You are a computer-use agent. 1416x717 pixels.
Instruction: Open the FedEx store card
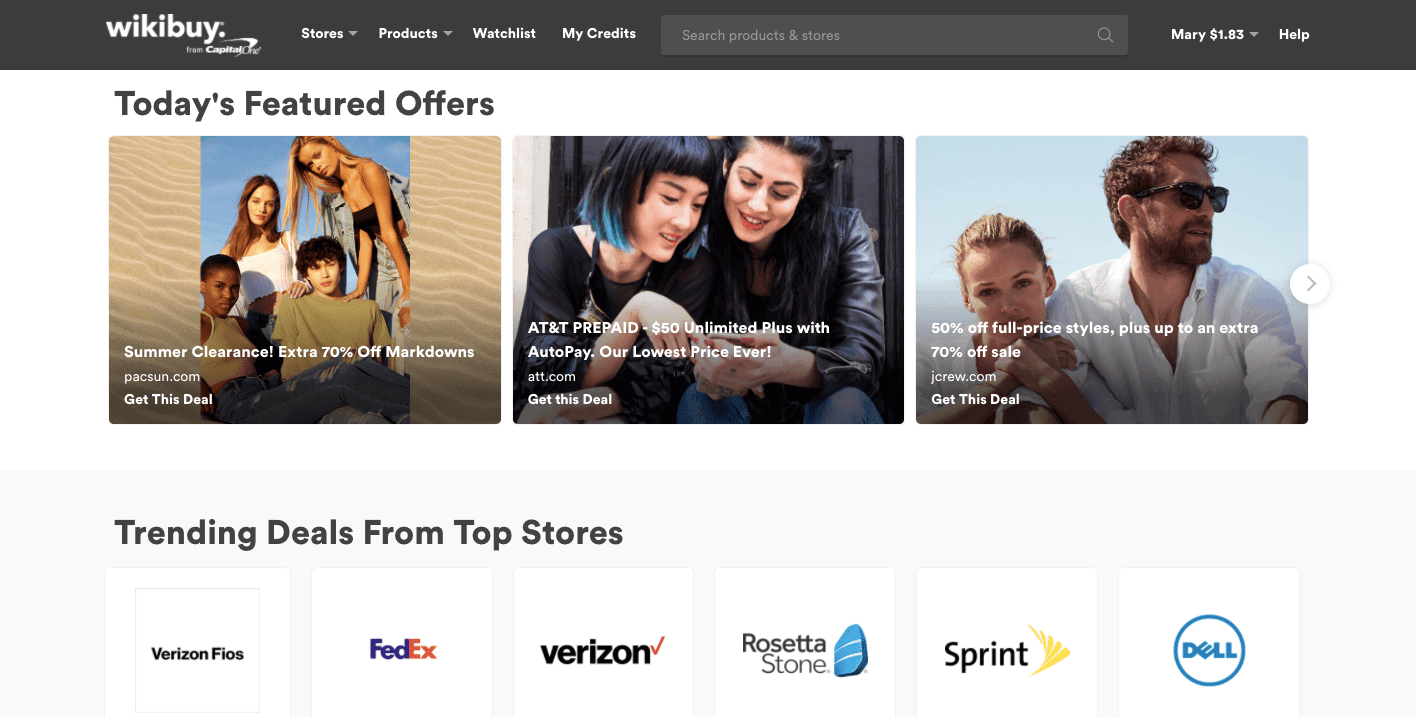coord(402,642)
